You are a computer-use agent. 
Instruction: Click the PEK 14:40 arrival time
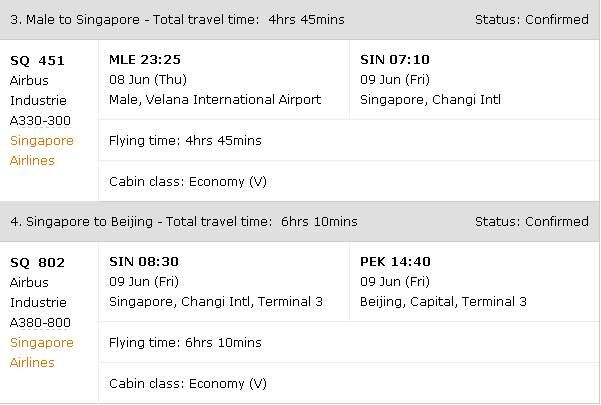pyautogui.click(x=395, y=261)
